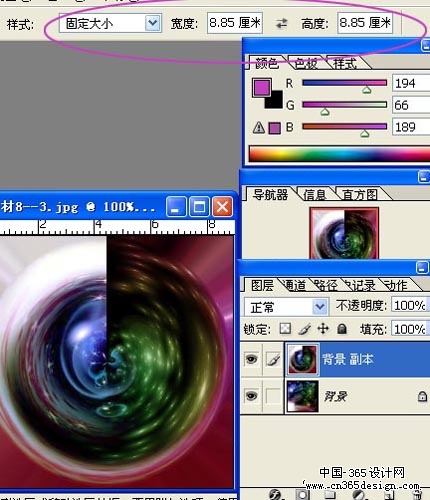Viewport: 430px width, 500px height.
Task: Enable lock position move icon
Action: coord(323,329)
